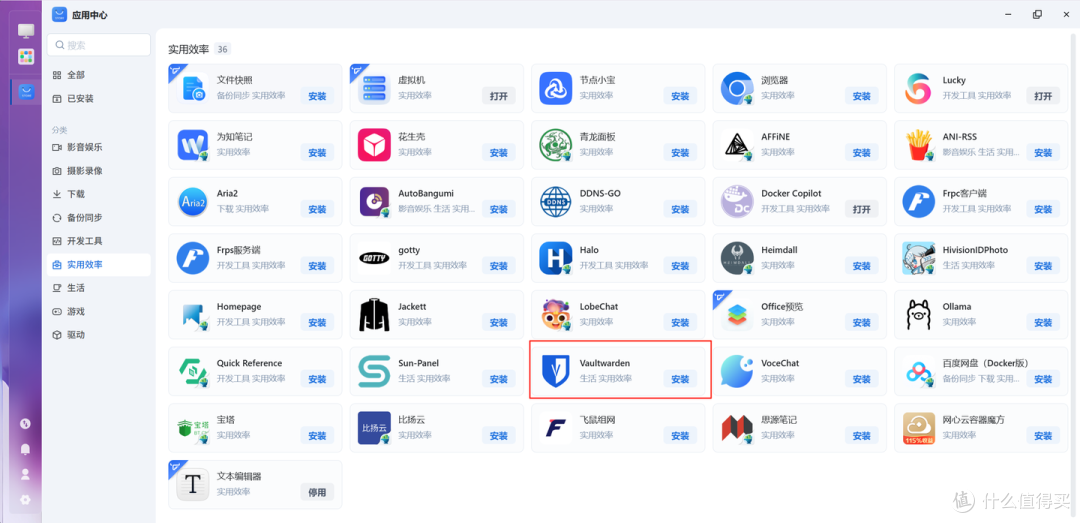
Task: Click the AutoBangumi app icon
Action: pos(375,201)
